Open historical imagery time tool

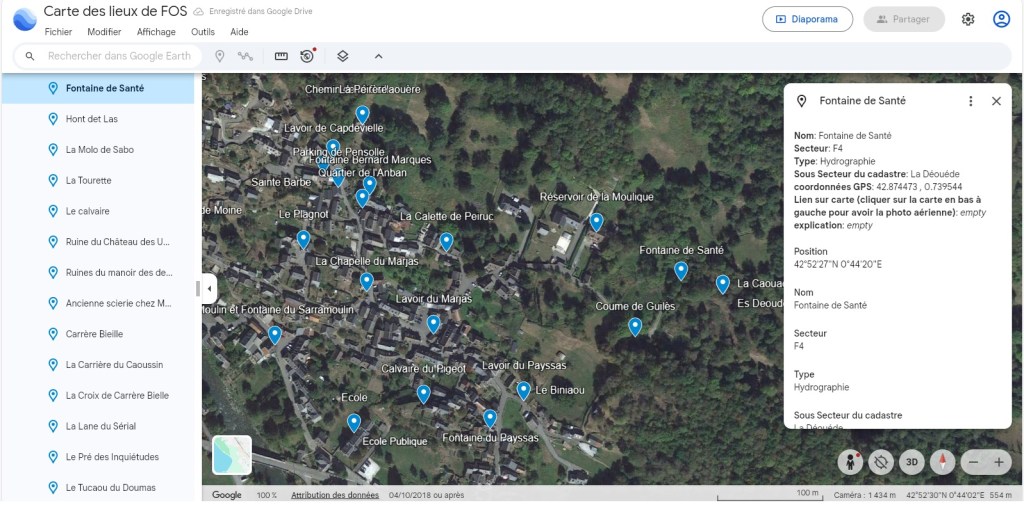click(307, 56)
